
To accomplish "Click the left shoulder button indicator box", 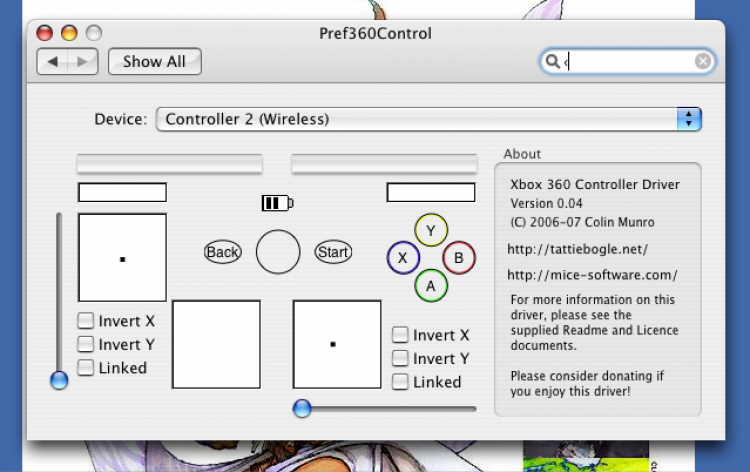I will [122, 192].
